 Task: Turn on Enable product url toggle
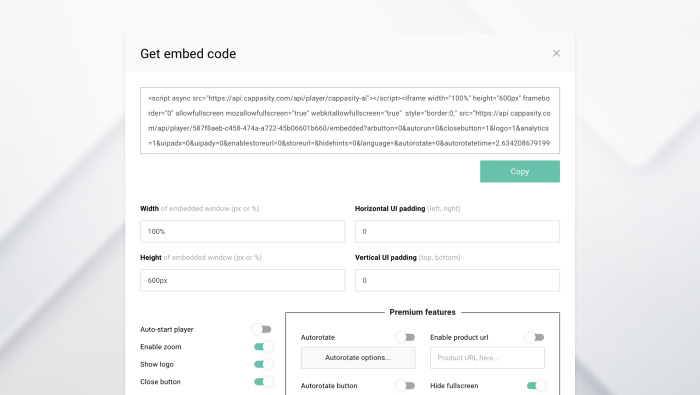click(535, 337)
